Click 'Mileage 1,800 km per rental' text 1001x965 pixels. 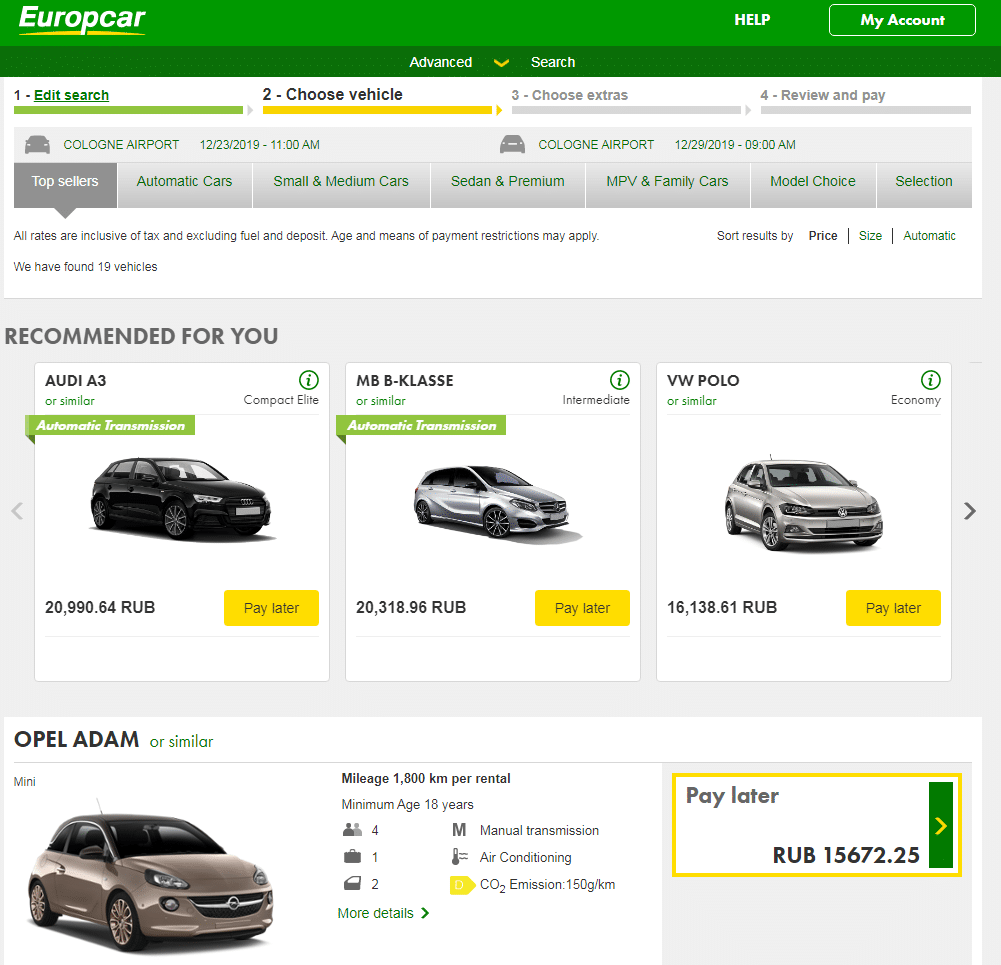click(426, 779)
